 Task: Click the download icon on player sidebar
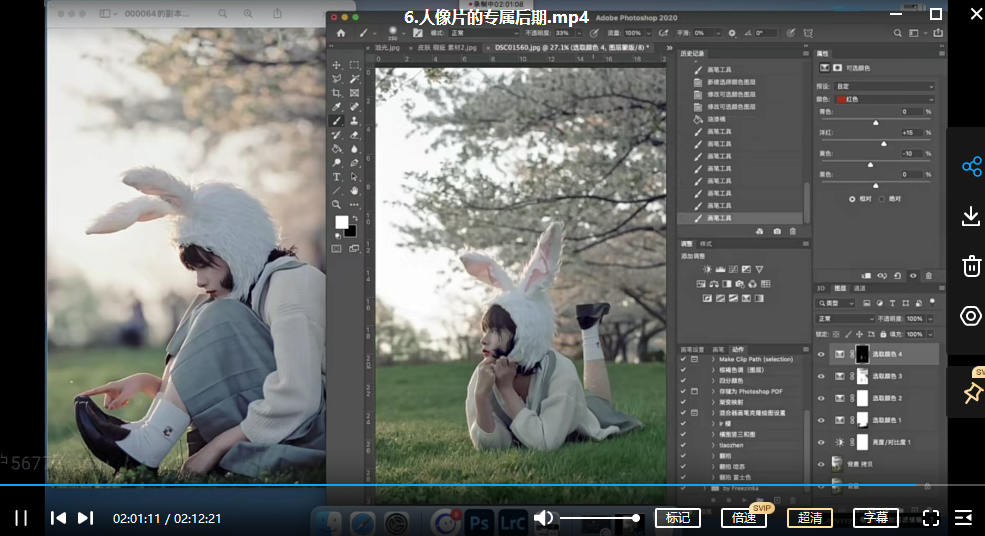[970, 216]
